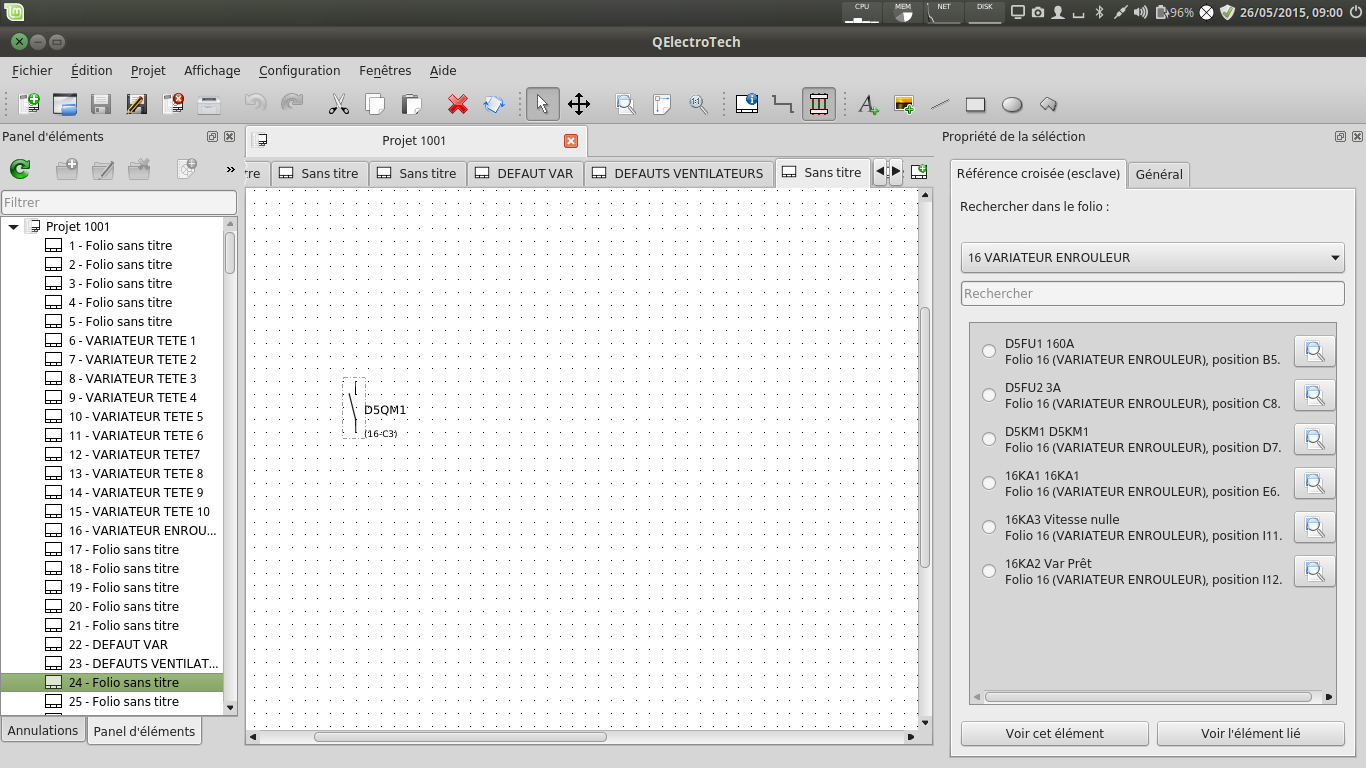Activate the move/pan view tool

coord(579,104)
